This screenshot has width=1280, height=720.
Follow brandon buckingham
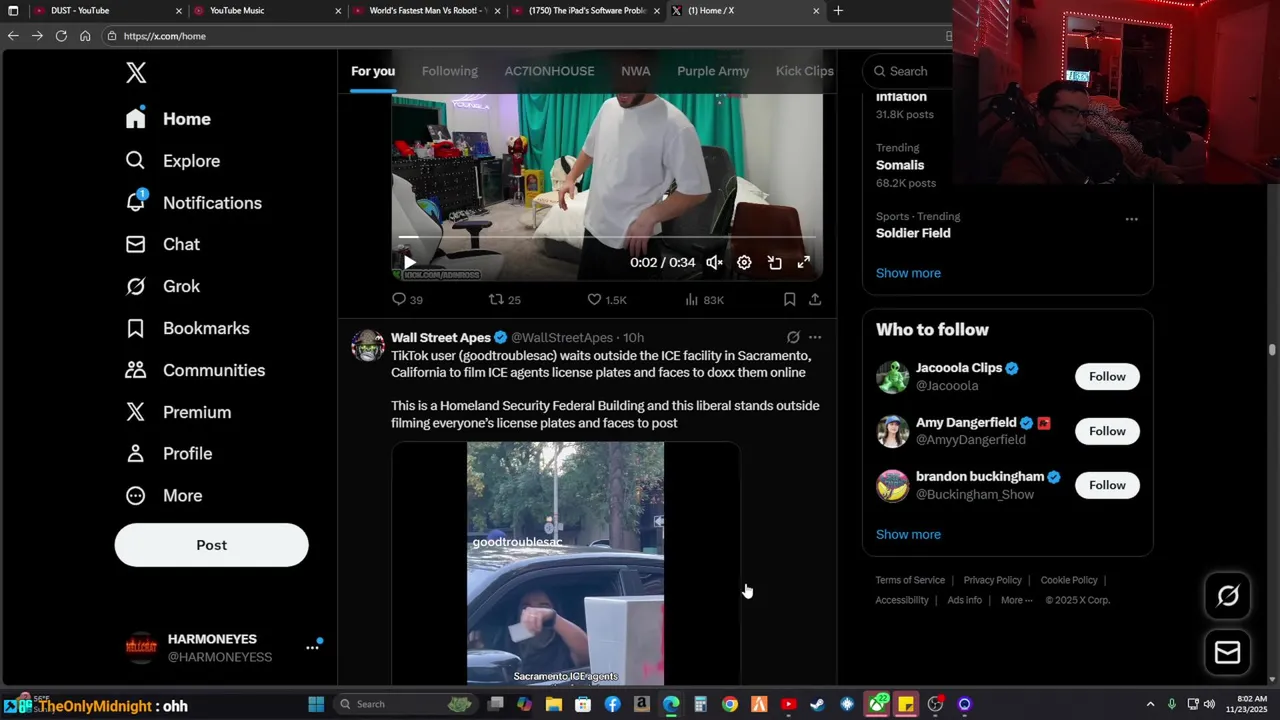tap(1107, 485)
